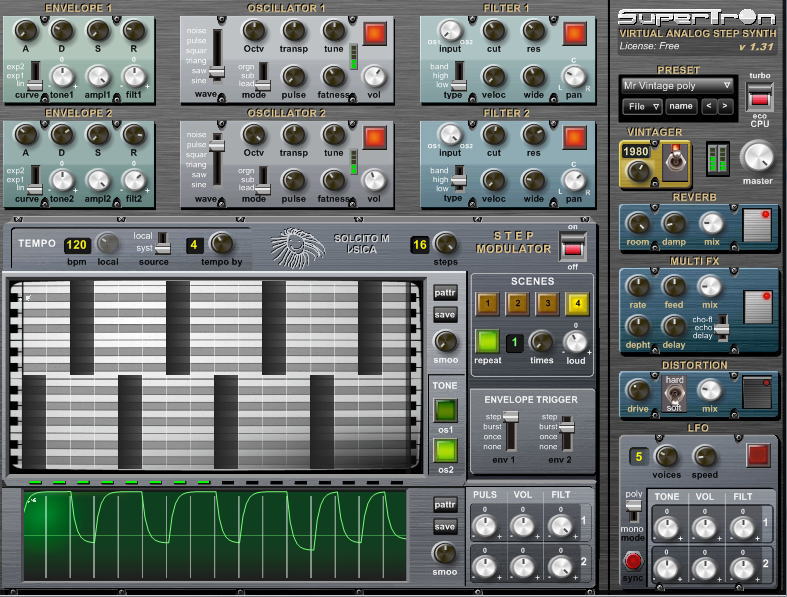Select scene 4
The width and height of the screenshot is (787, 597).
577,303
